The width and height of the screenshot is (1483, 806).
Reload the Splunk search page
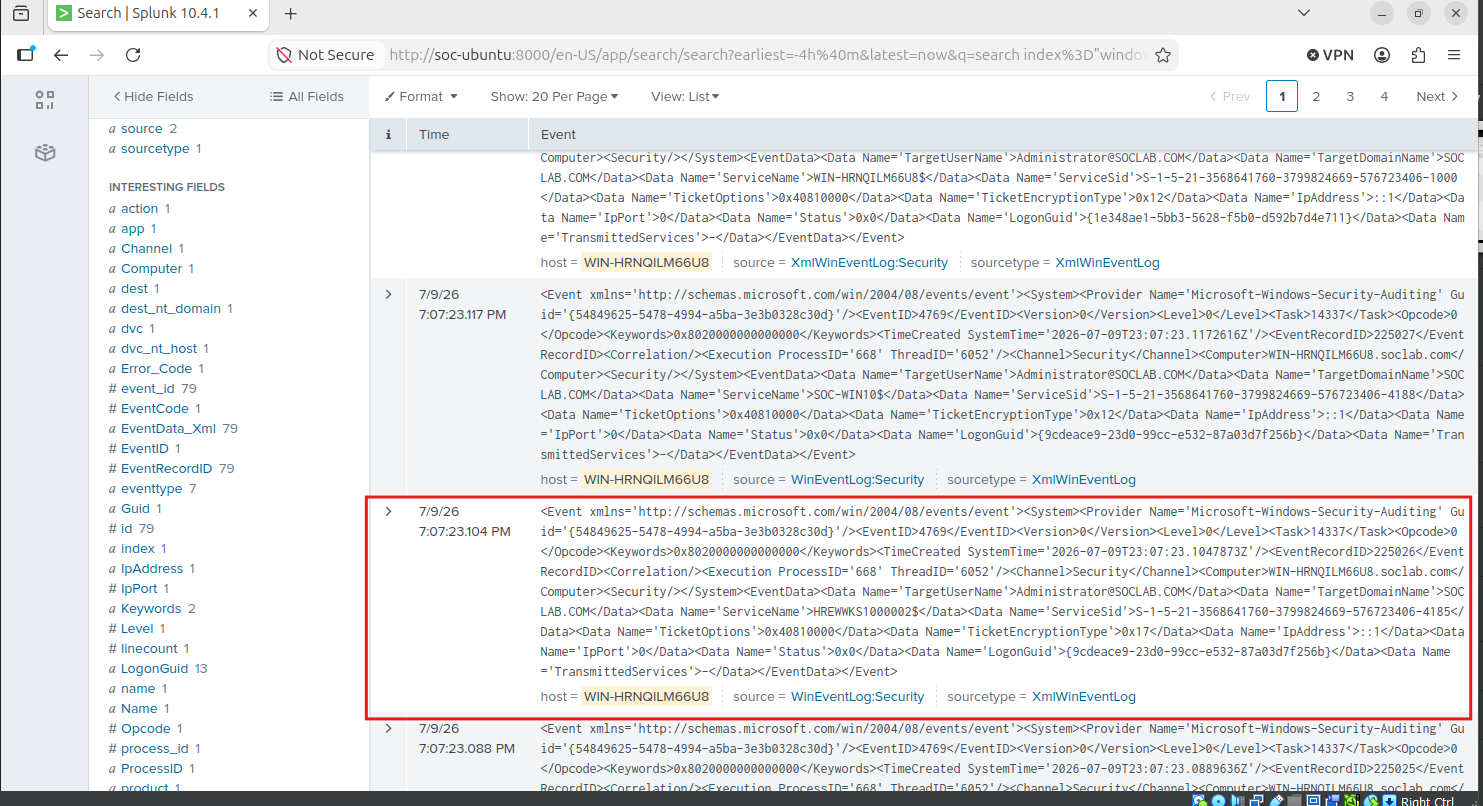pyautogui.click(x=133, y=55)
